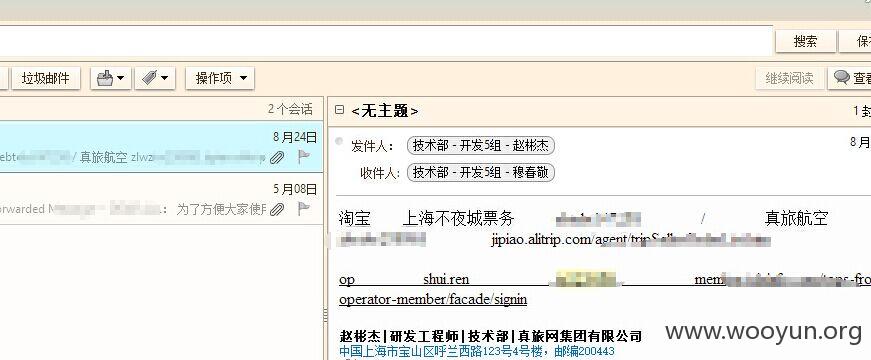Click the shui.ren text in message
The height and width of the screenshot is (360, 871).
coord(446,279)
